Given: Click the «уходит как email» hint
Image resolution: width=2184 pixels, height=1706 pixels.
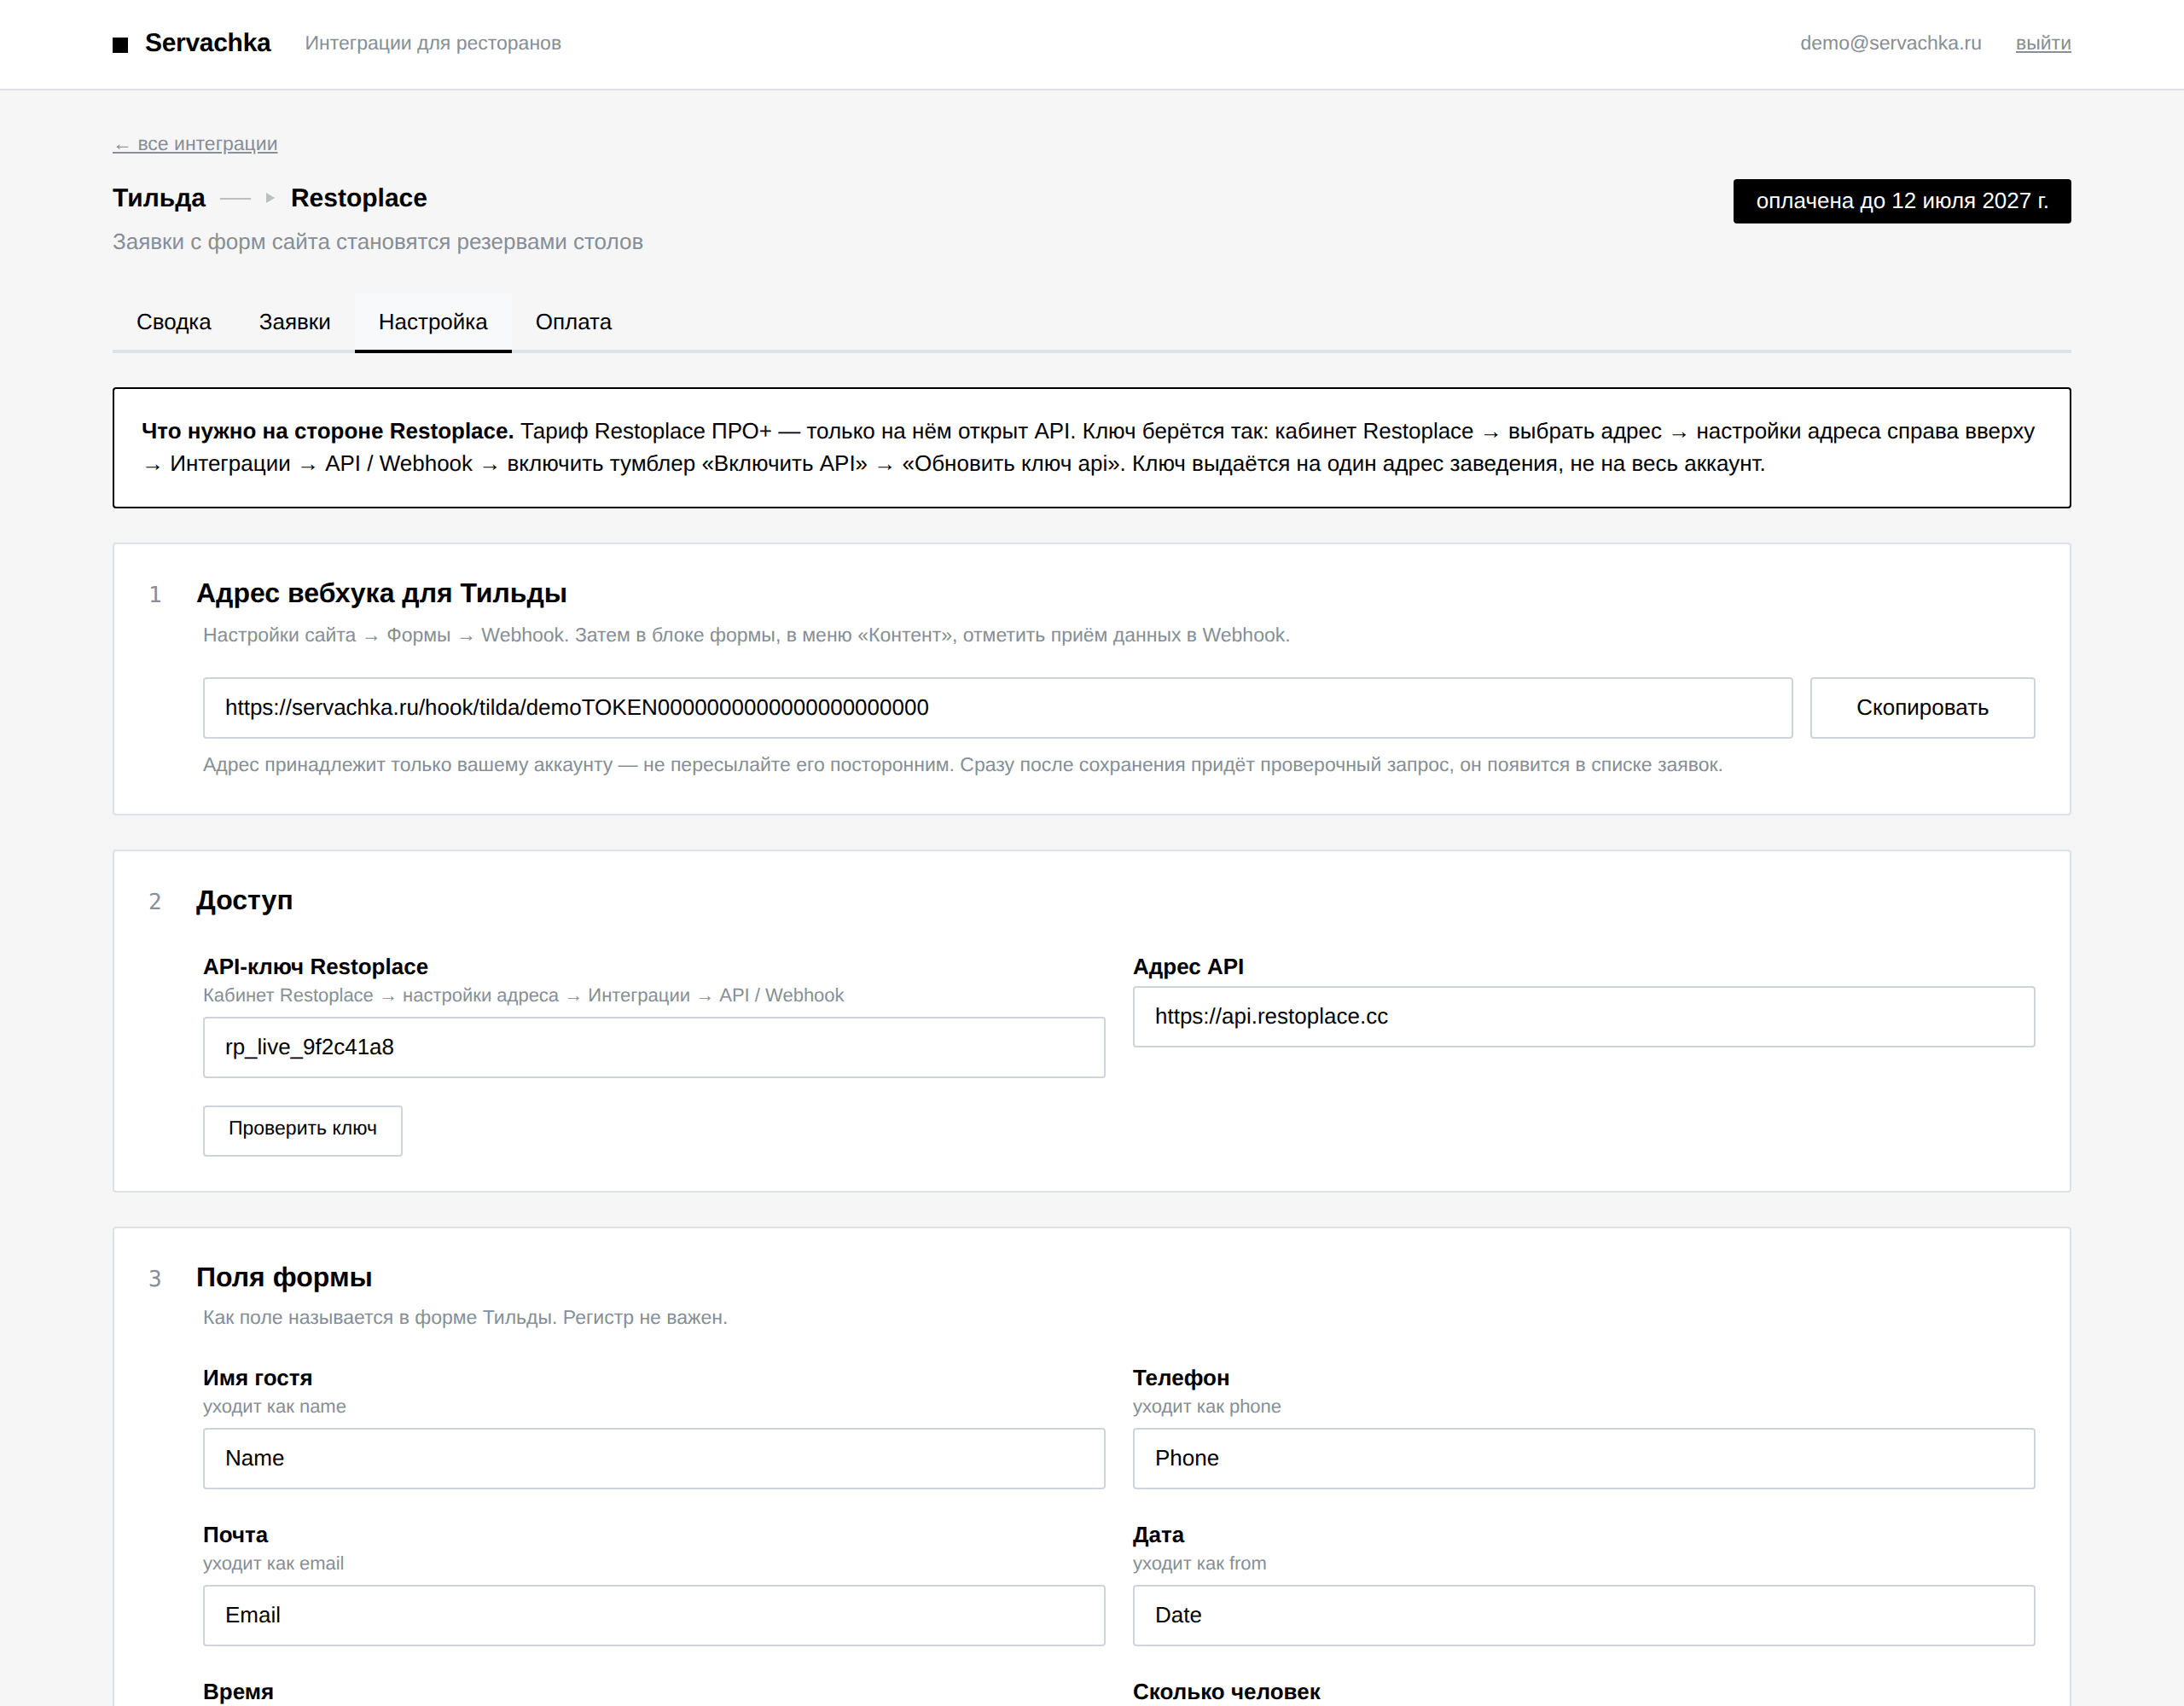Looking at the screenshot, I should 273,1563.
